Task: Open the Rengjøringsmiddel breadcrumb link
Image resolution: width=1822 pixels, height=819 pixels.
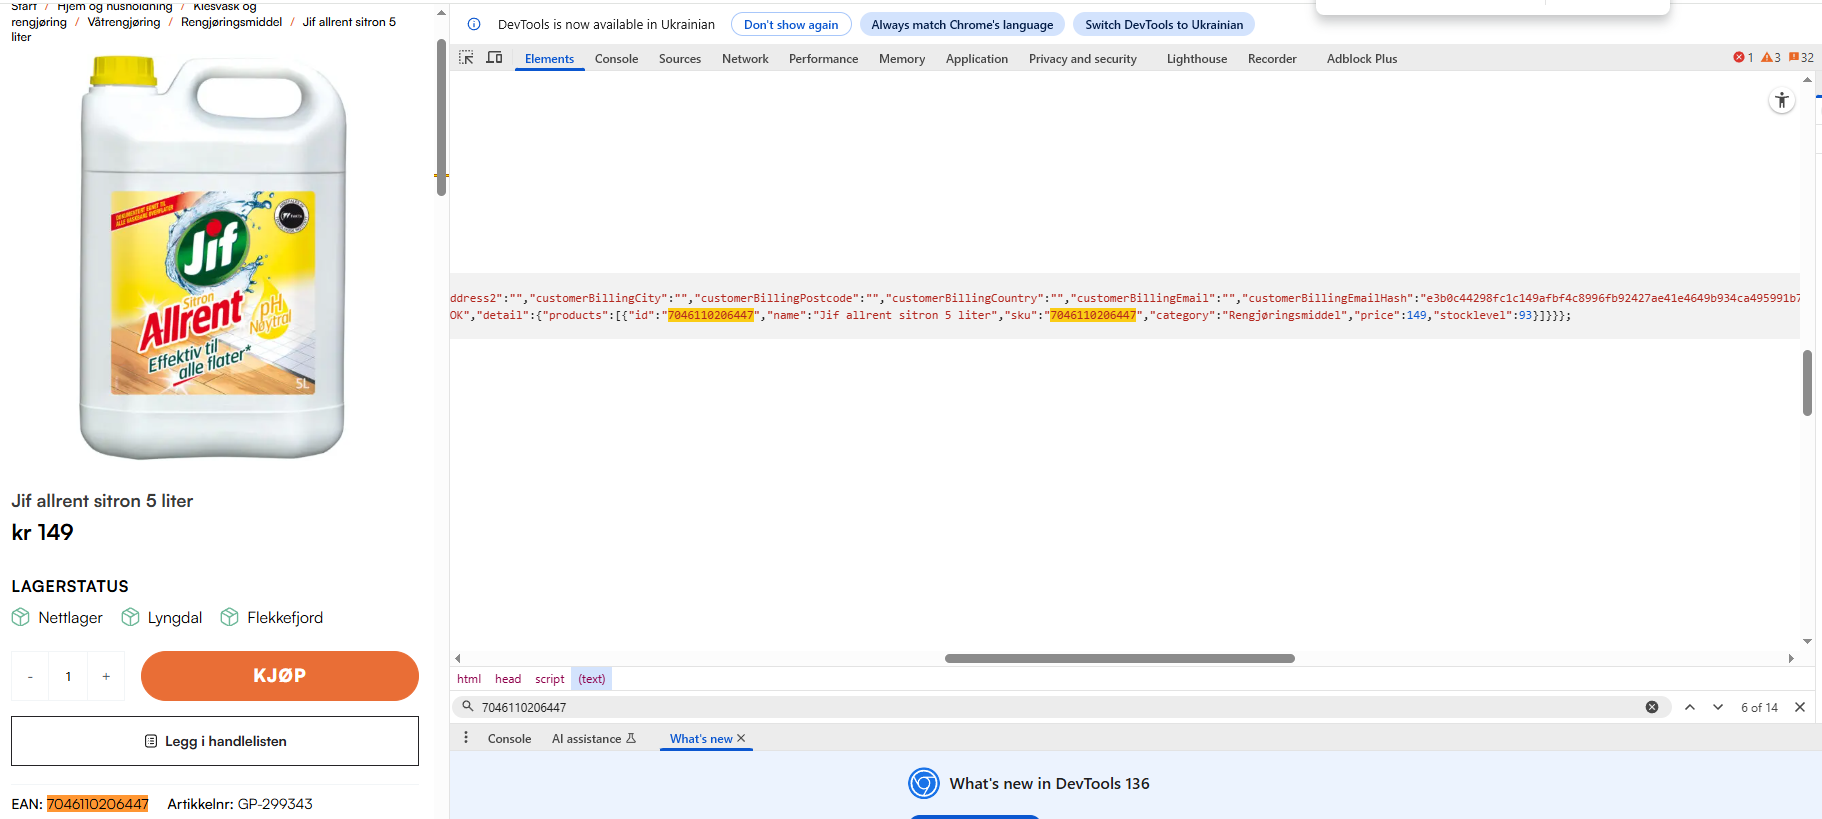Action: point(231,22)
